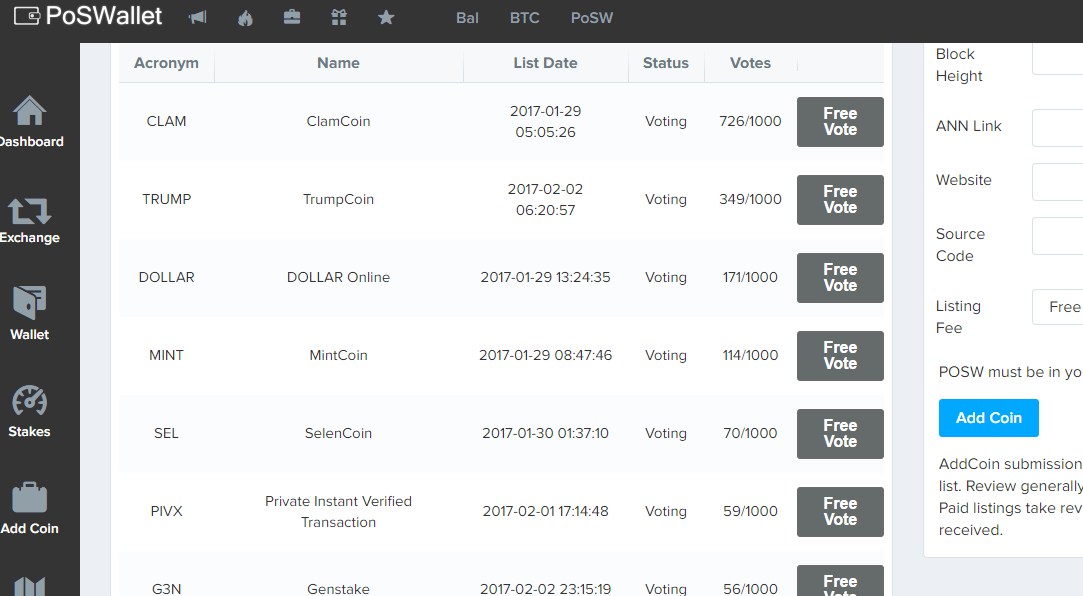Image resolution: width=1083 pixels, height=596 pixels.
Task: Click the SEL acronym cell
Action: (166, 434)
